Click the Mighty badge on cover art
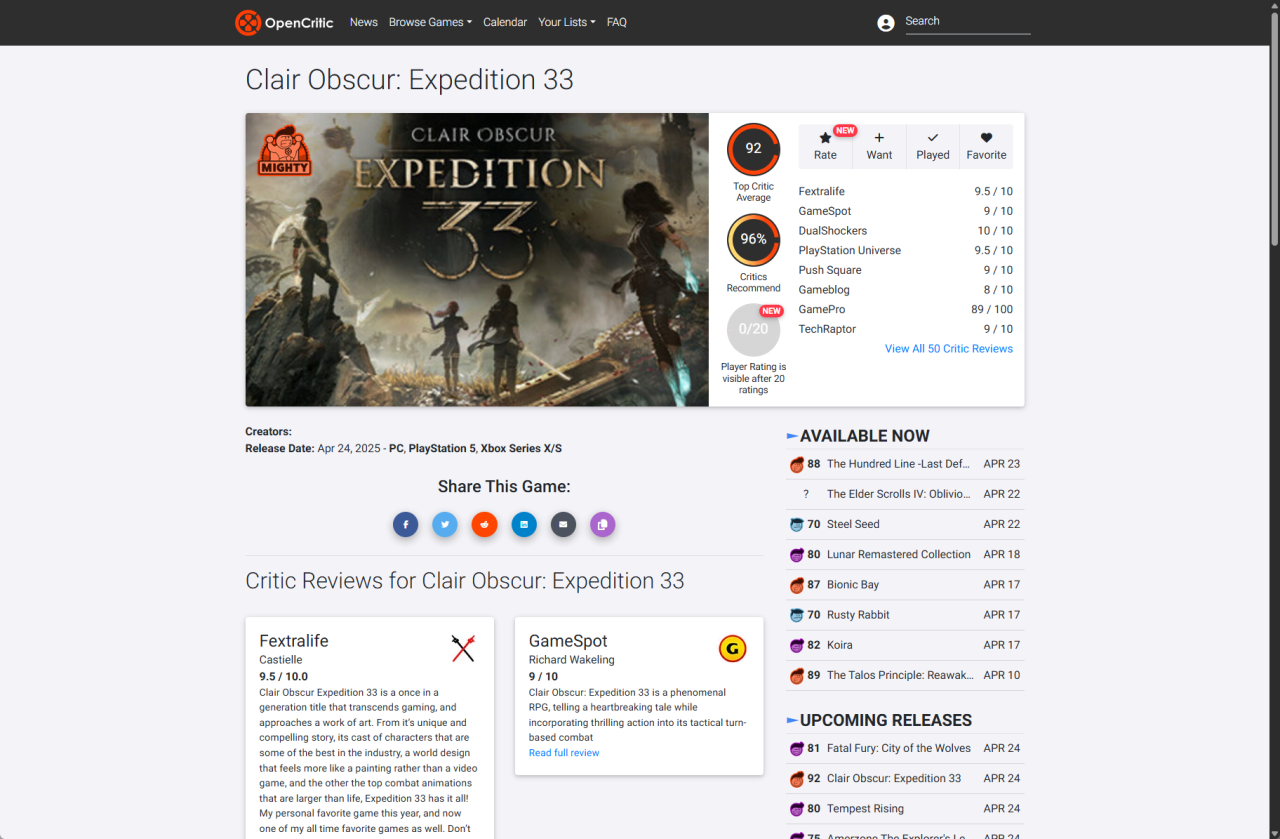Viewport: 1280px width, 839px height. [284, 150]
